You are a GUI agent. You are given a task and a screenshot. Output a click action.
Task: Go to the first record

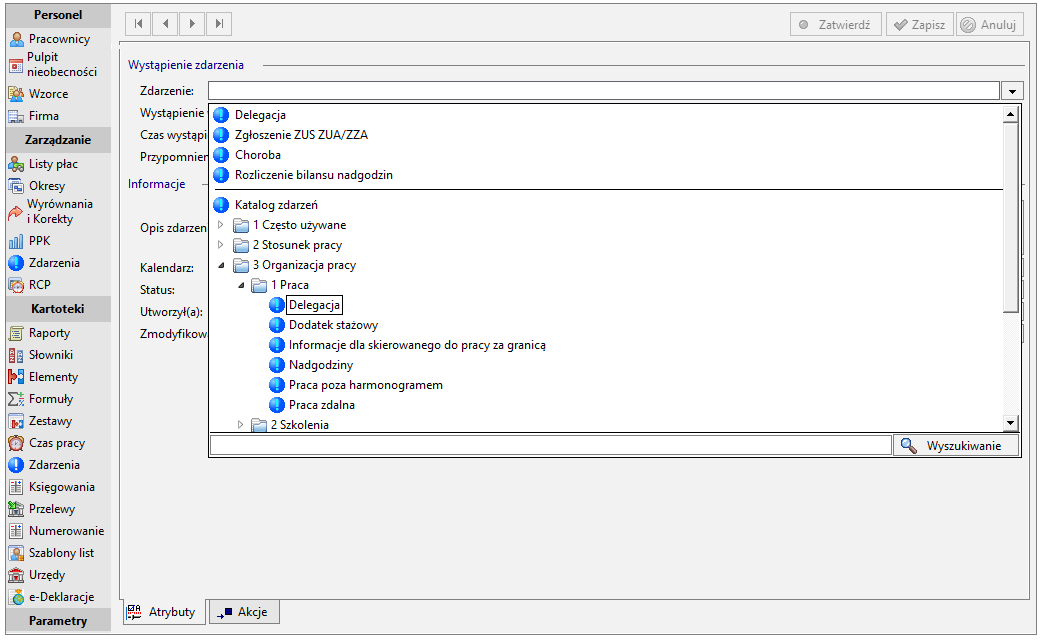click(x=138, y=24)
